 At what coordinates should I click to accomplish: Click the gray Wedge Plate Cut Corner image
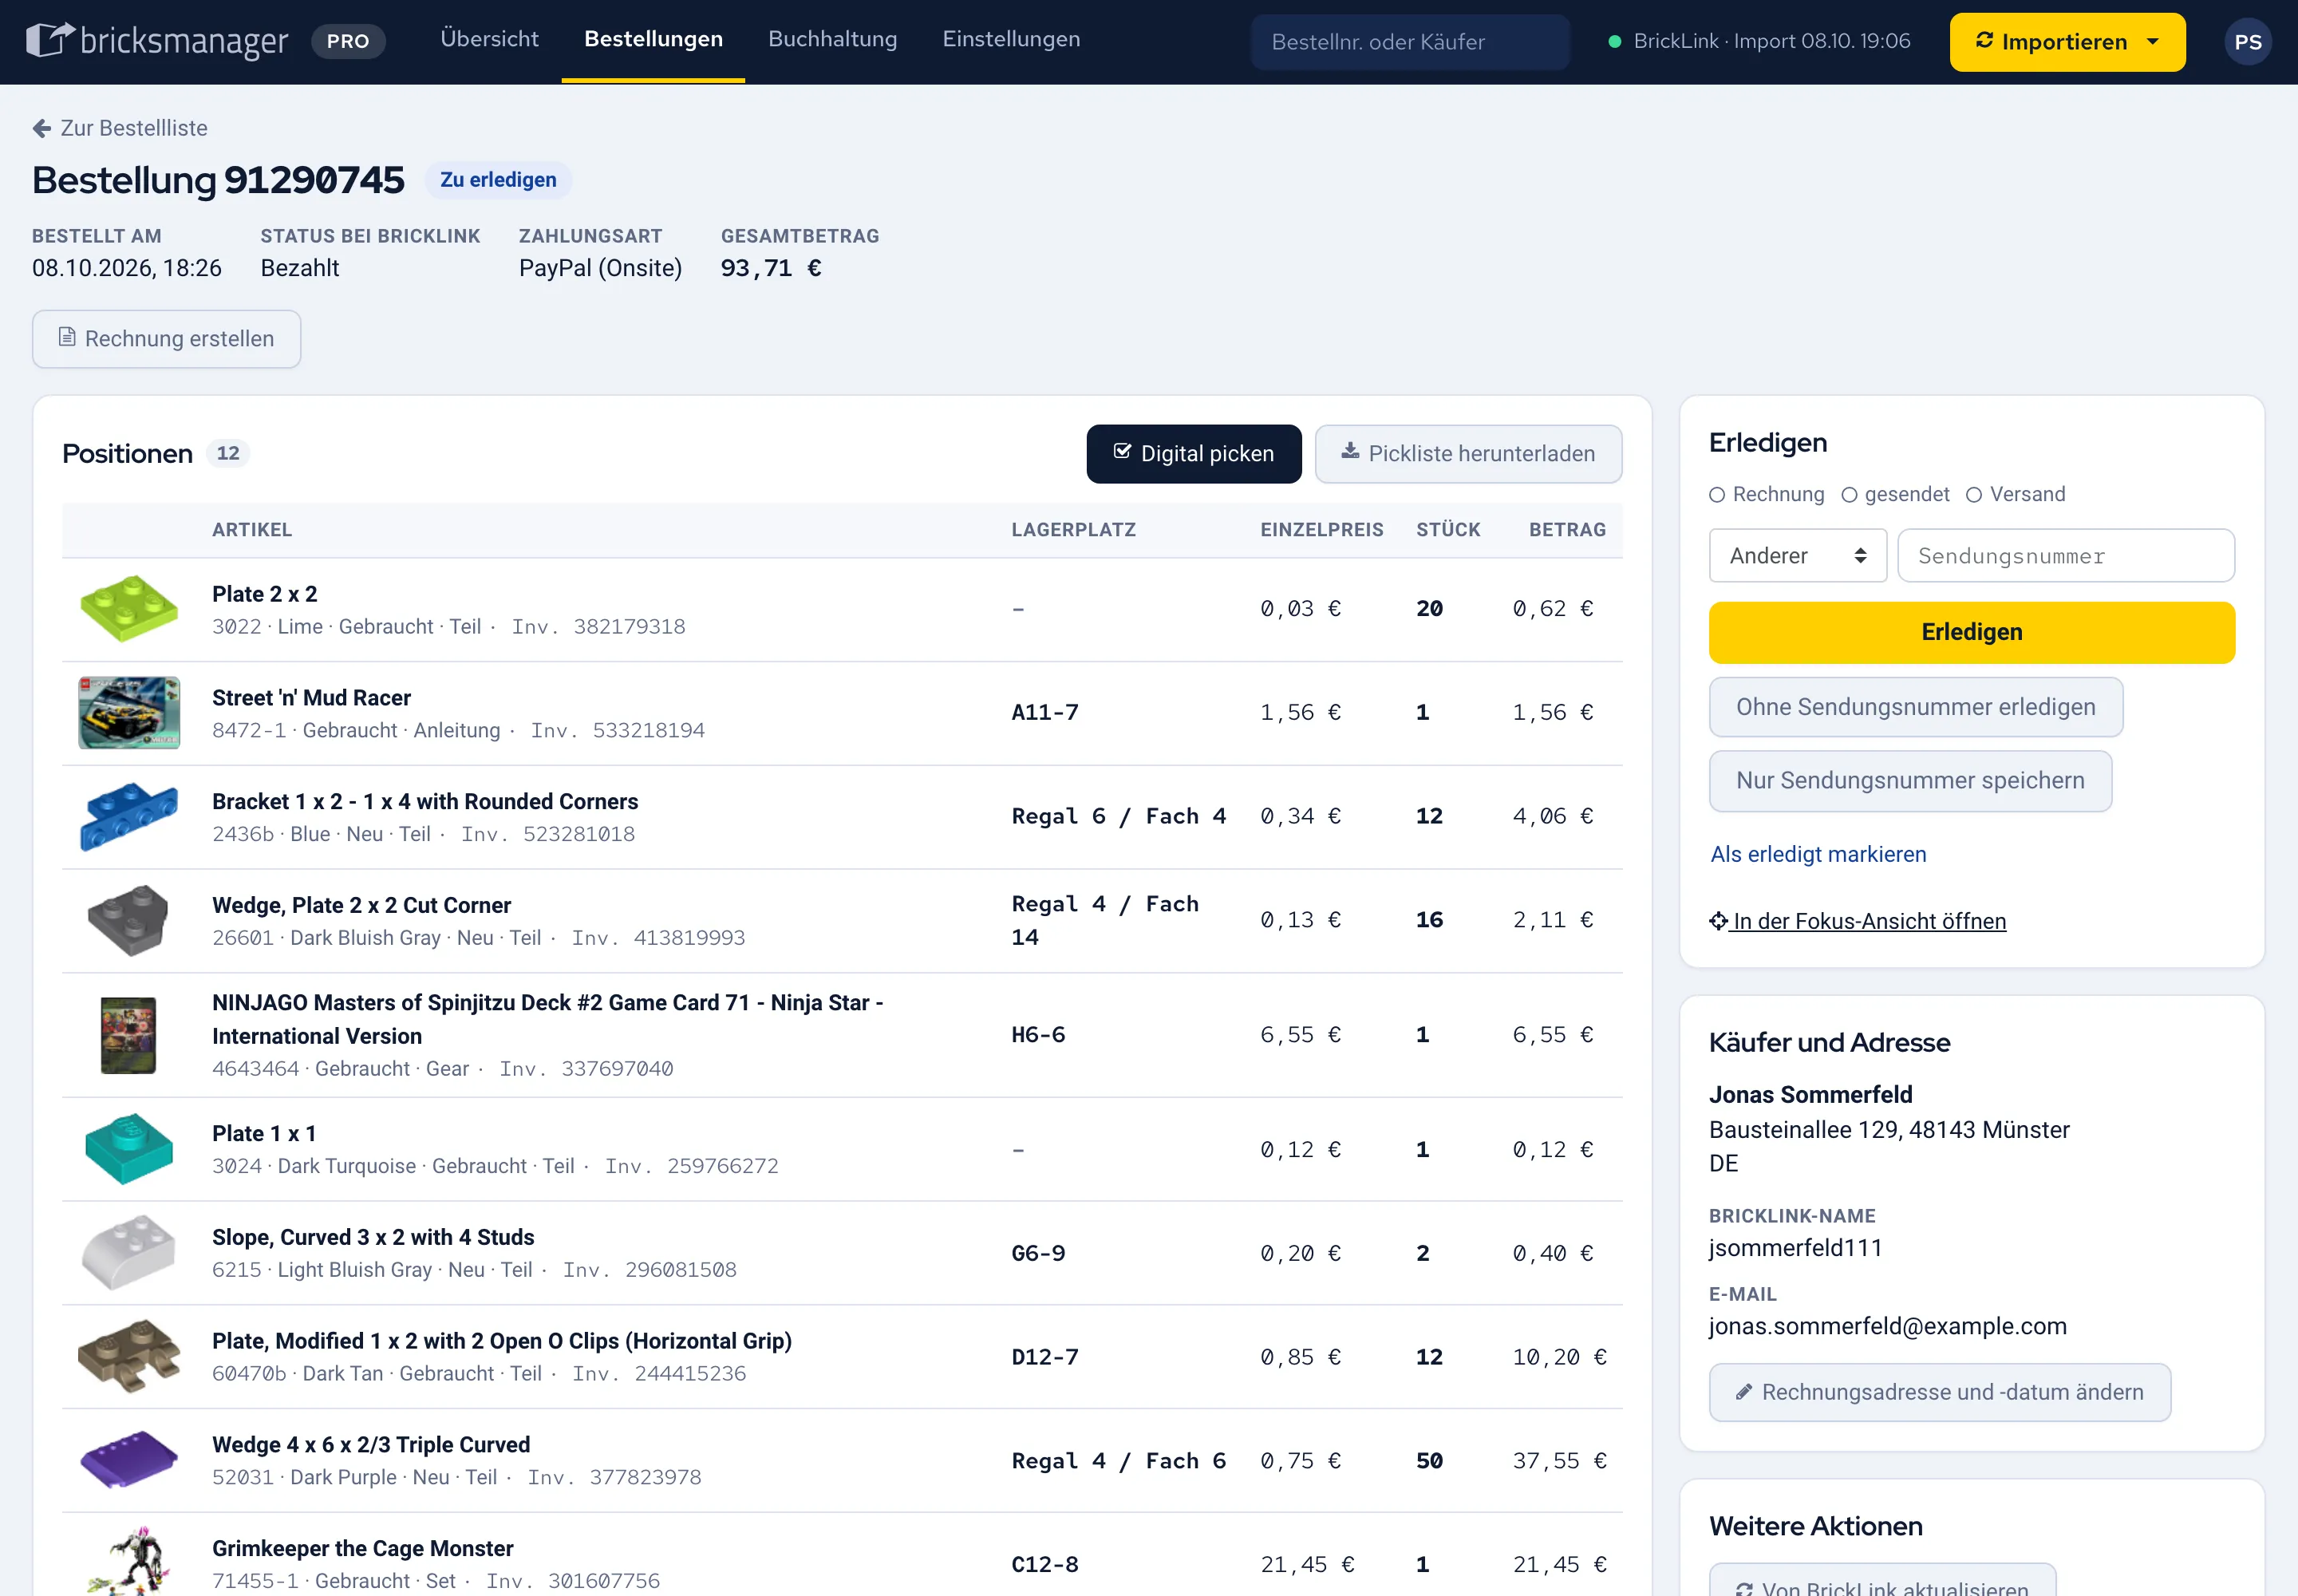coord(129,921)
